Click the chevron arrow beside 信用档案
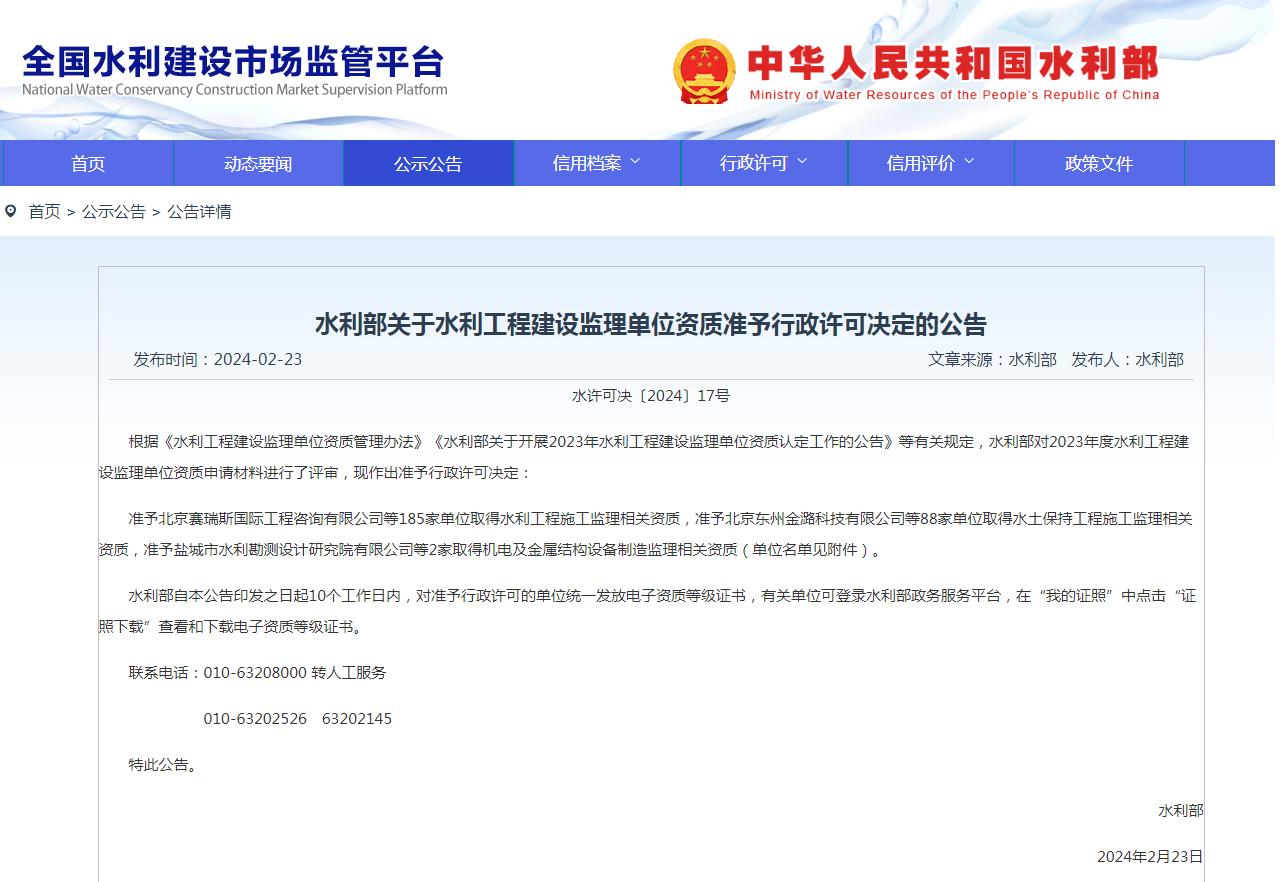Screen dimensions: 1283x882 [x=635, y=162]
